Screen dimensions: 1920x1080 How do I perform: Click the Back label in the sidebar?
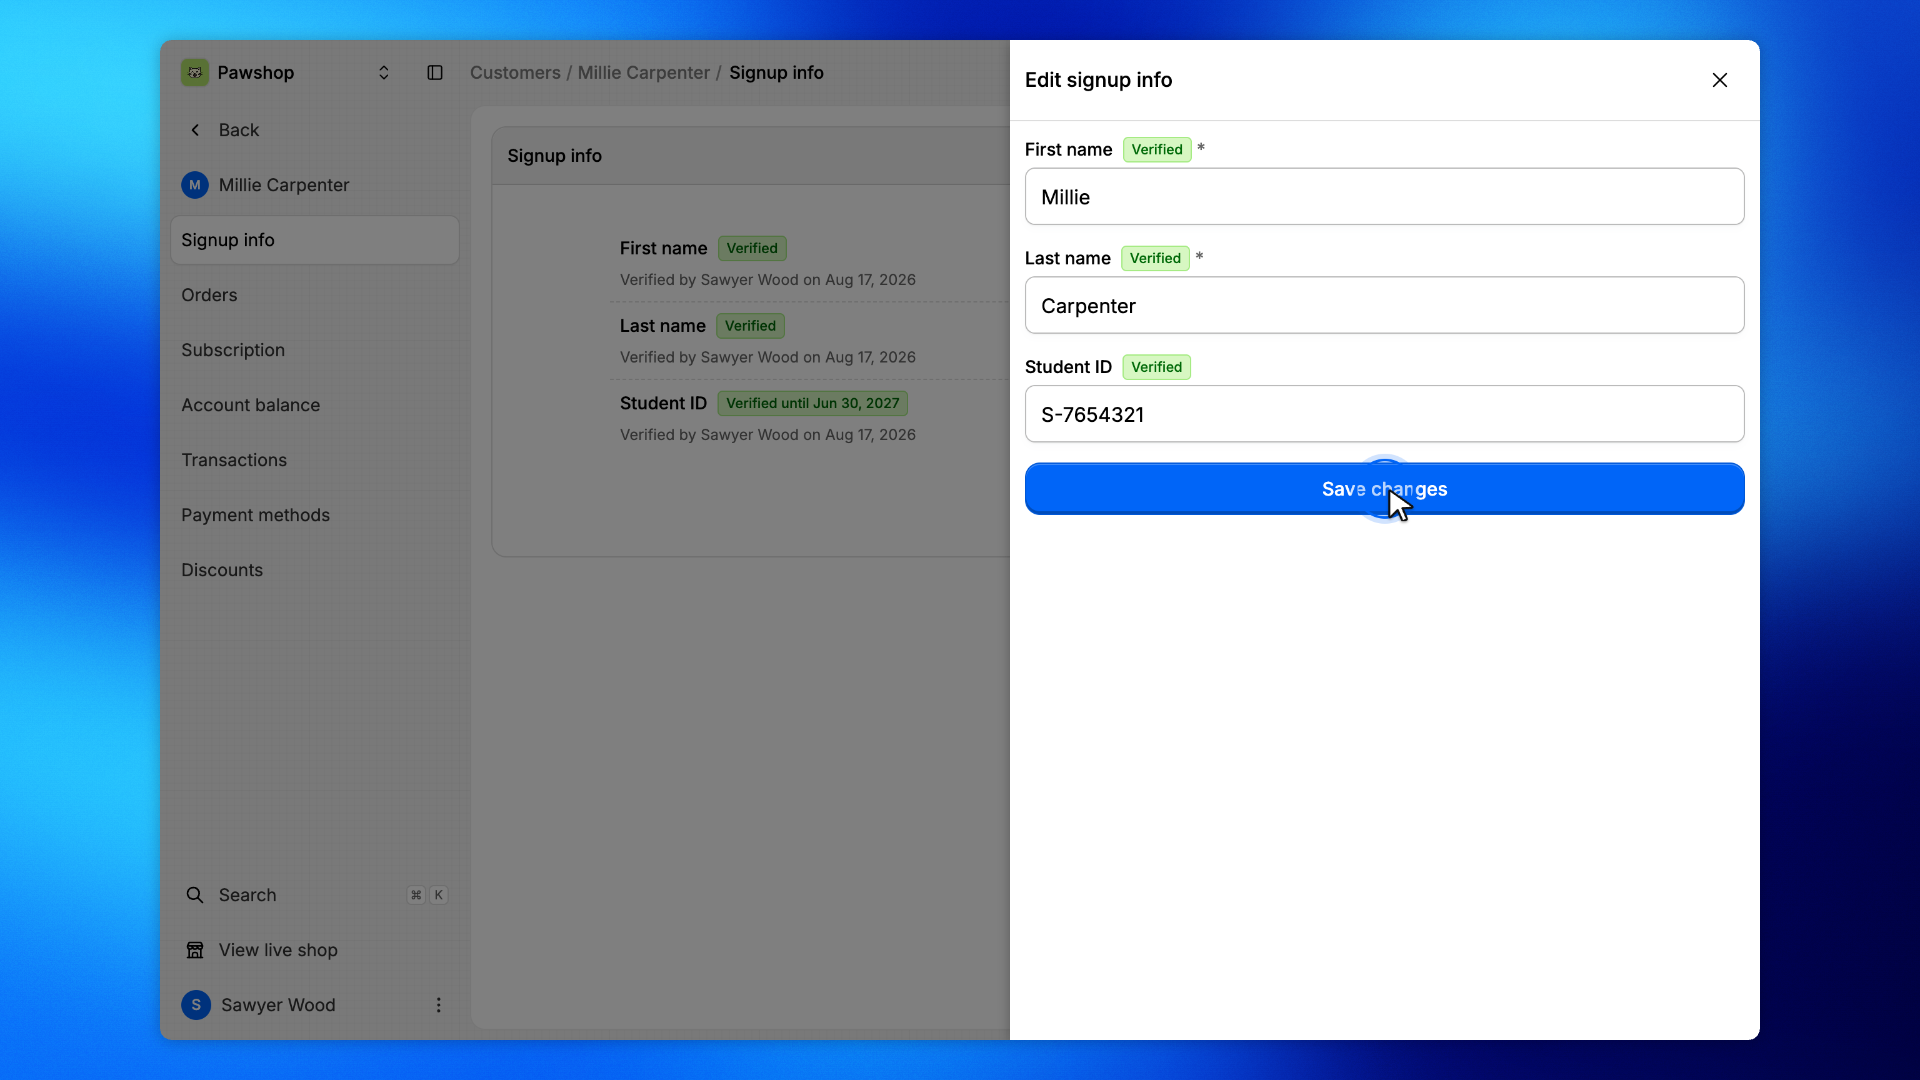[x=238, y=130]
